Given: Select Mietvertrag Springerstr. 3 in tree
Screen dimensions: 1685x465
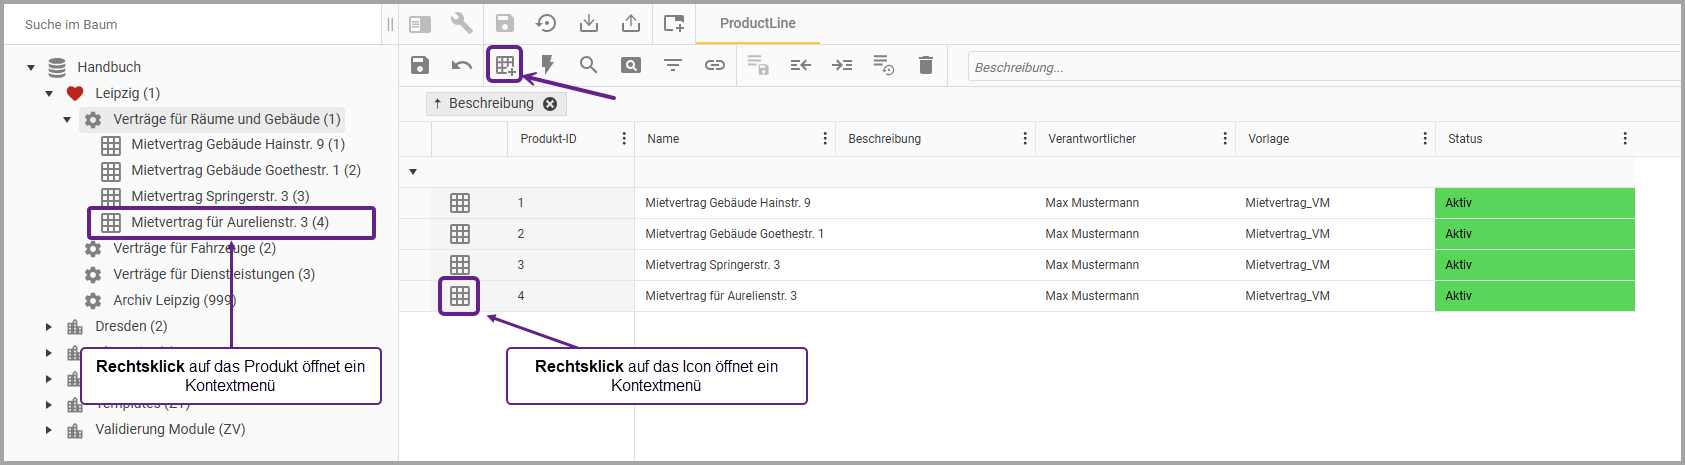Looking at the screenshot, I should (x=220, y=196).
